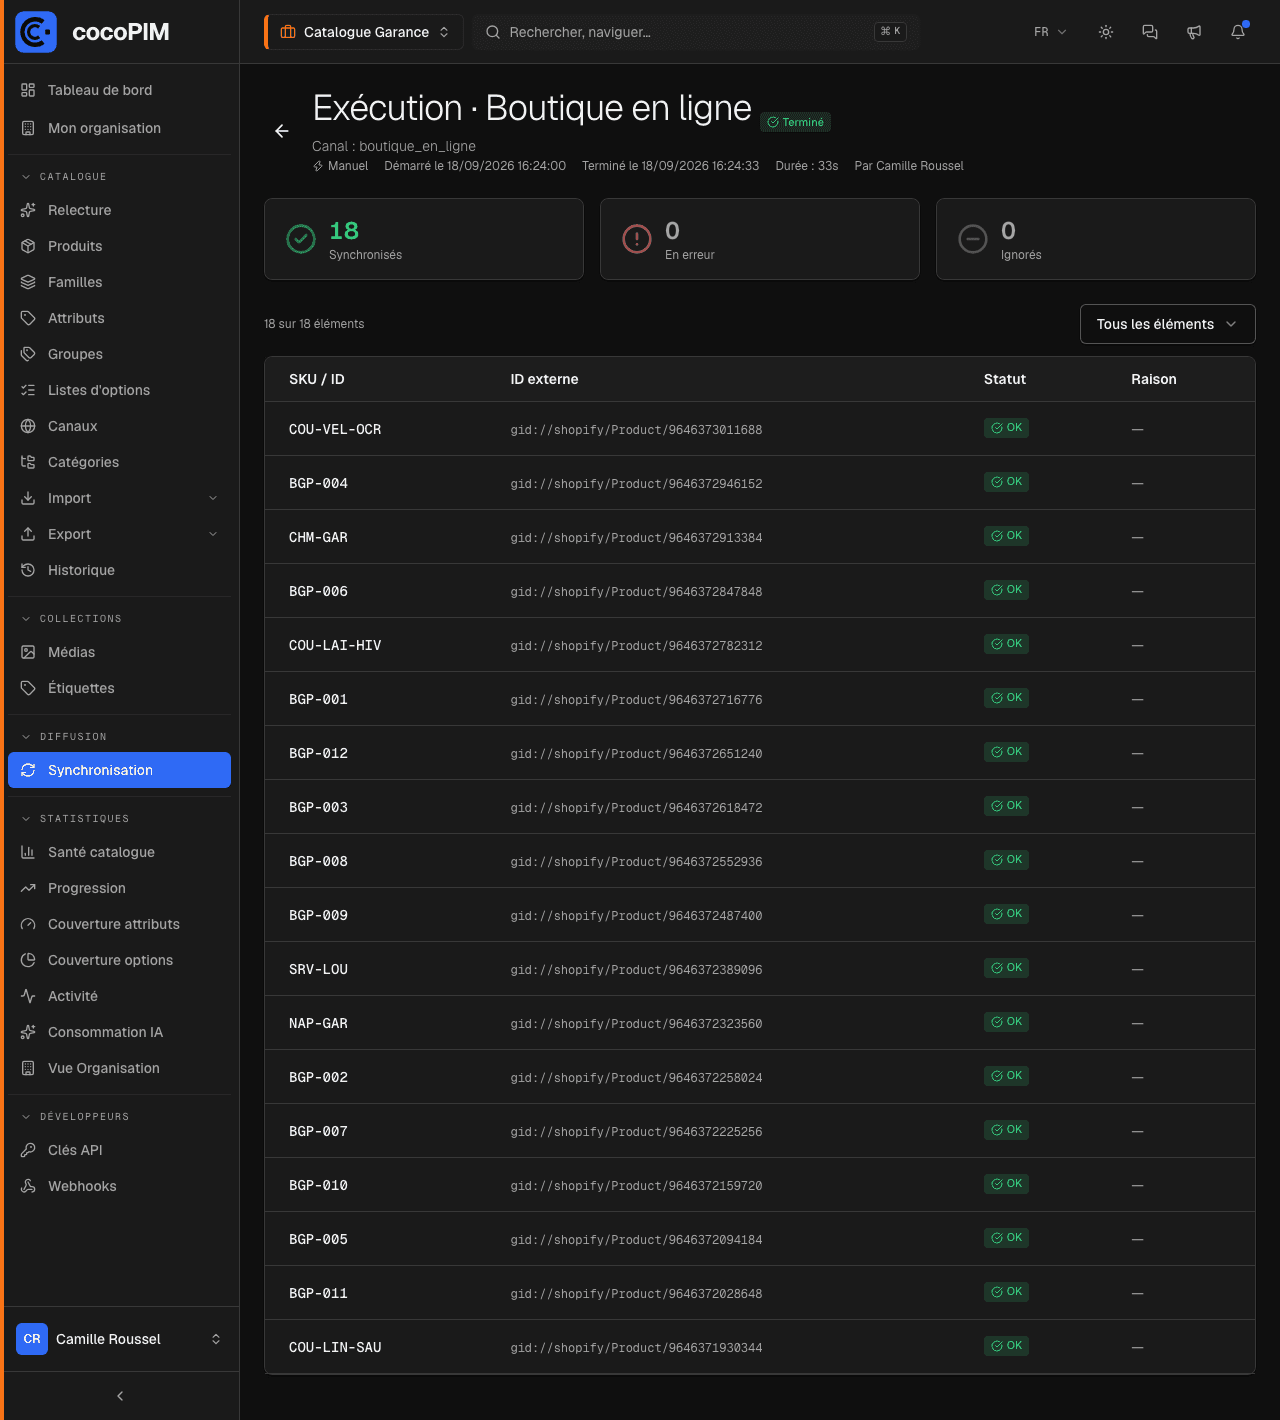Toggle the light/dark theme sun icon
The width and height of the screenshot is (1280, 1420).
(x=1106, y=32)
